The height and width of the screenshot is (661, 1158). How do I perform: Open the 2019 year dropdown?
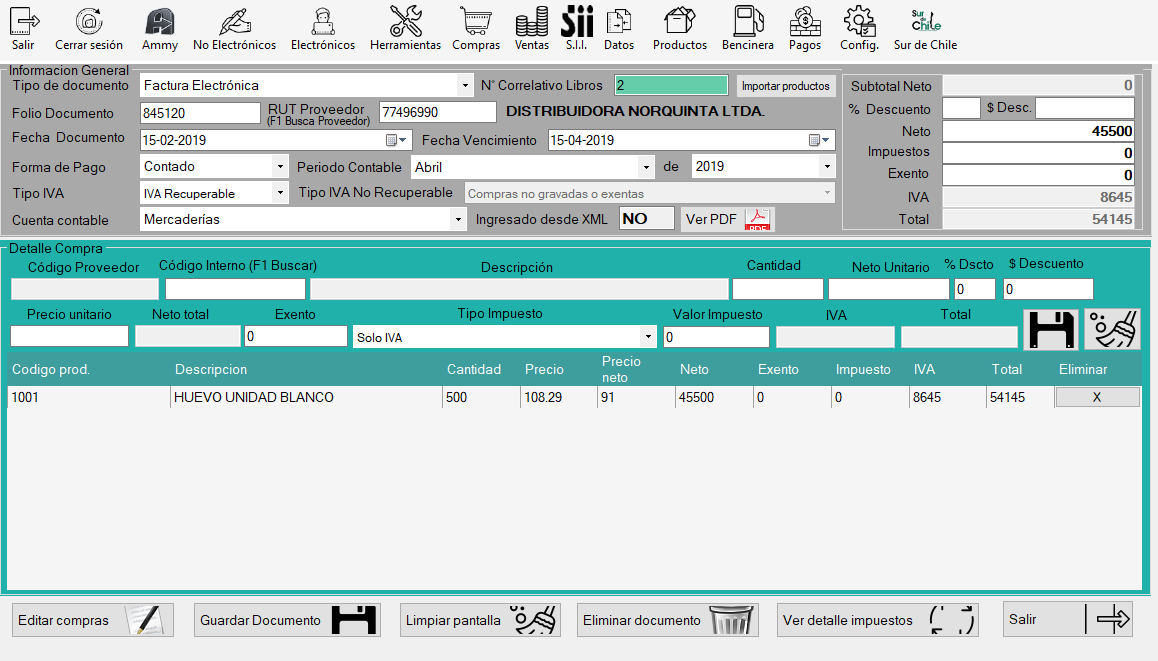point(827,167)
